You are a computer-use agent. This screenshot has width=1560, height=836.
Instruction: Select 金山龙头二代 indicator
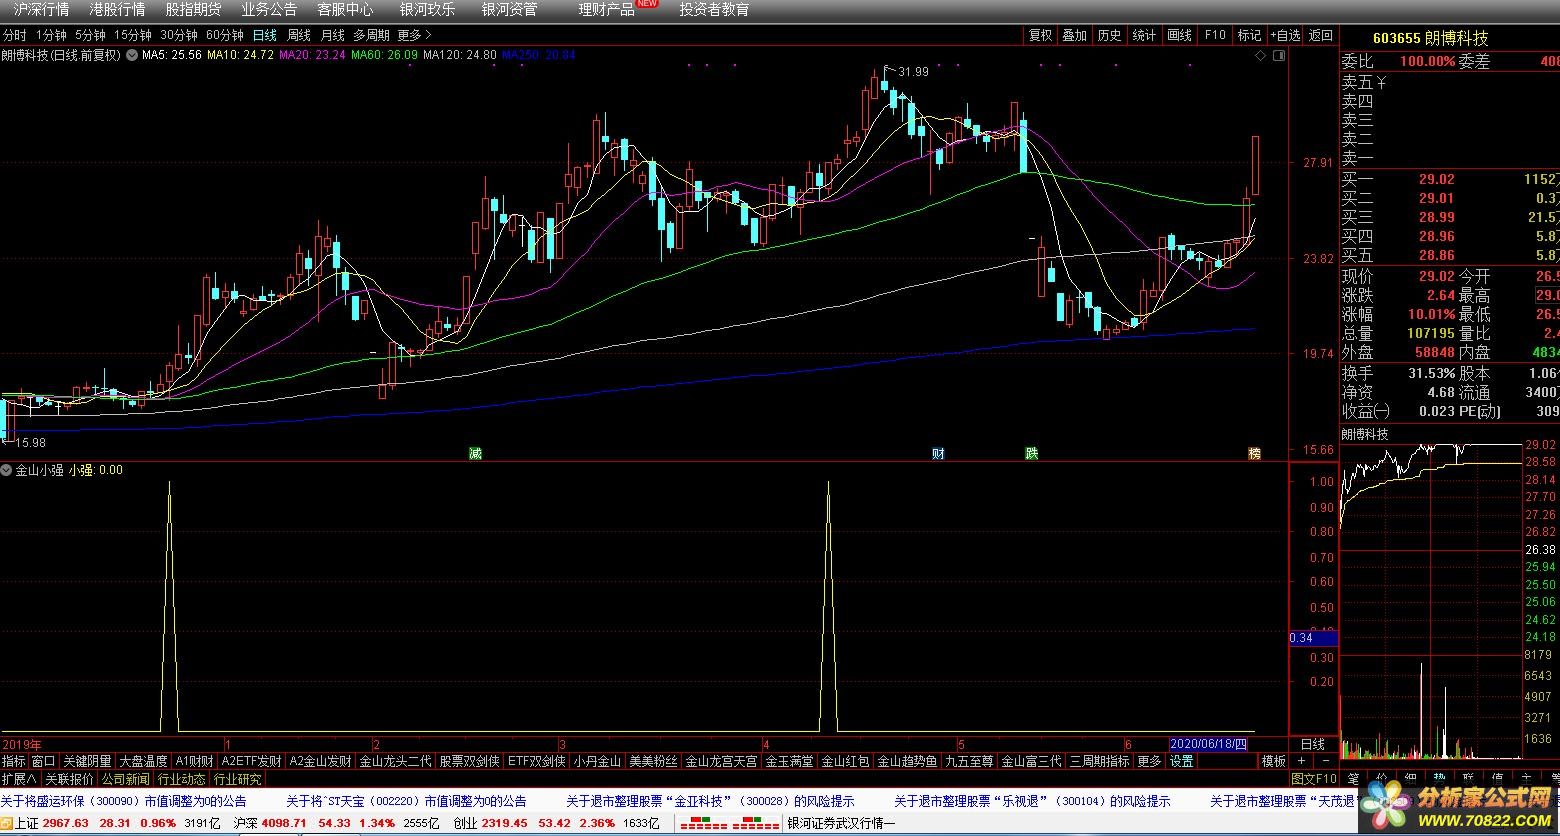click(395, 761)
